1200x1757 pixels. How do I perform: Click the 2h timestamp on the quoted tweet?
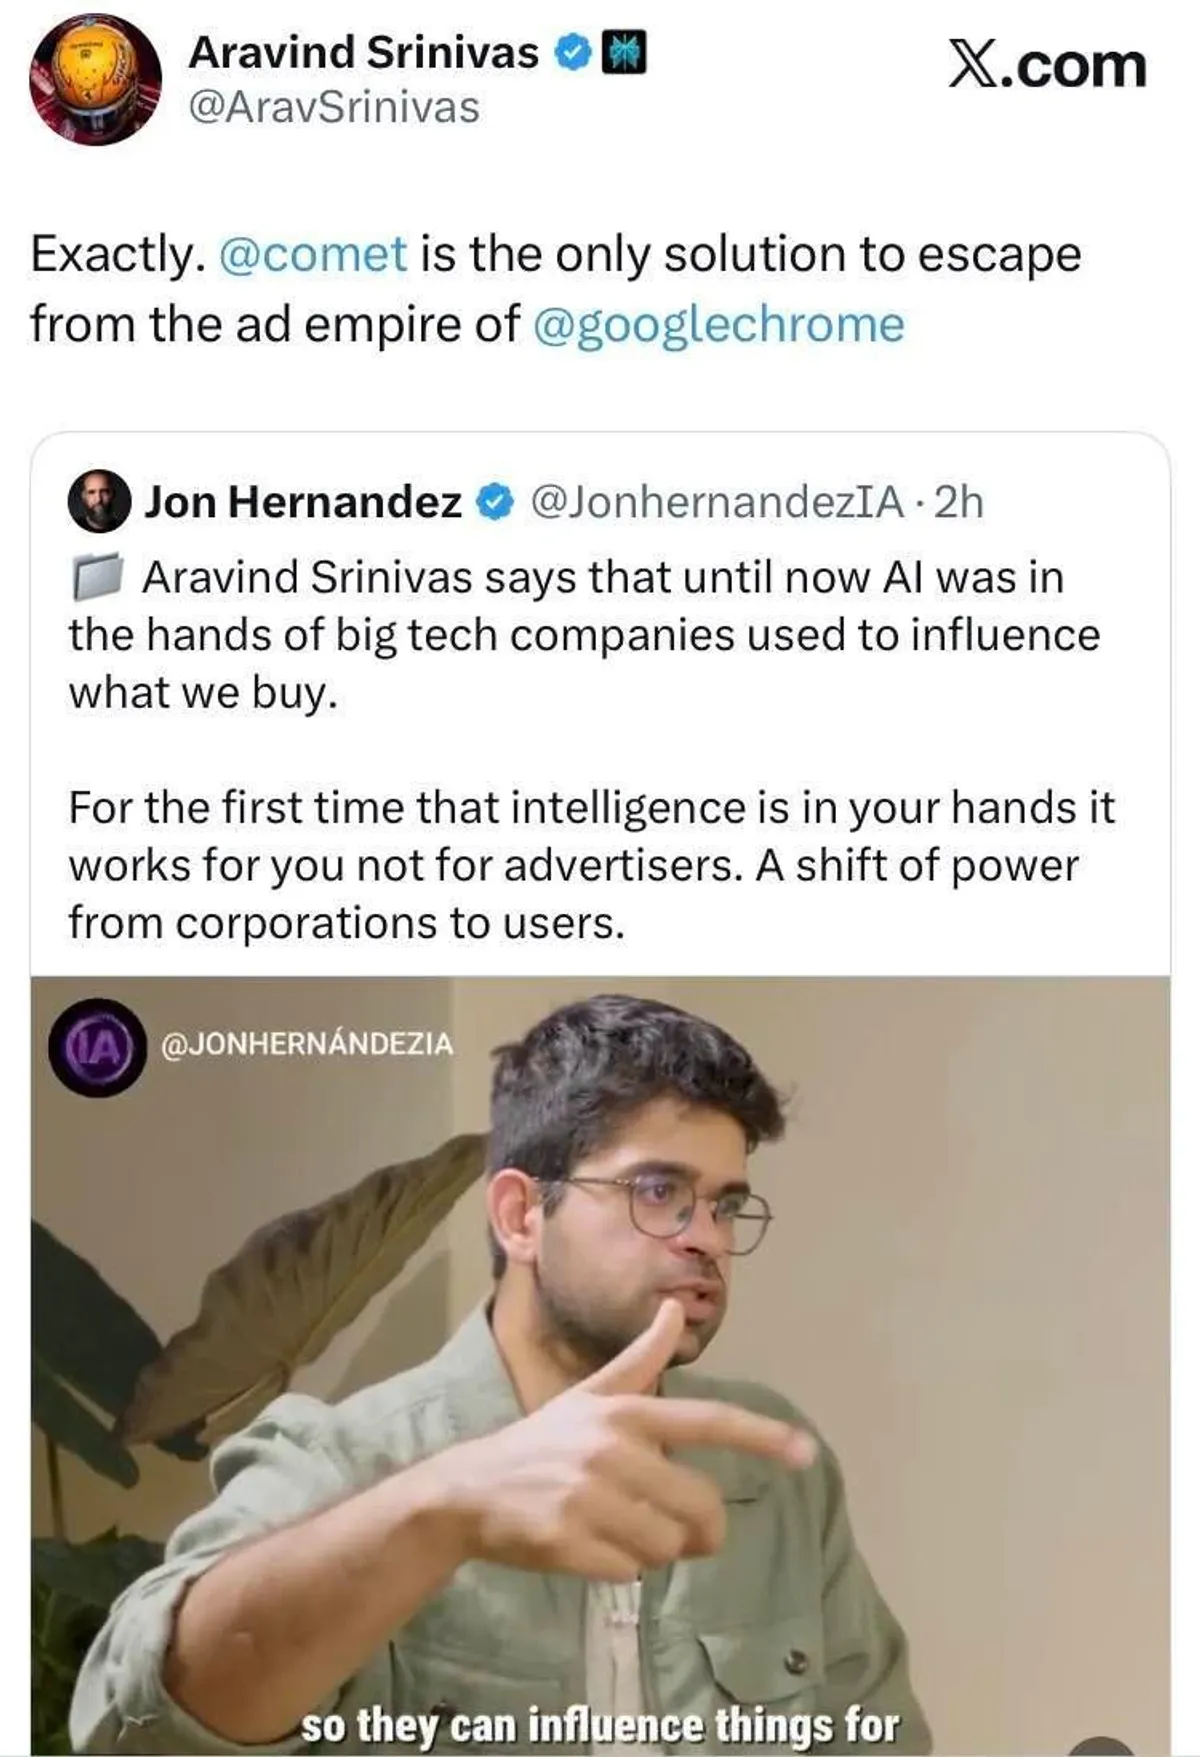959,502
